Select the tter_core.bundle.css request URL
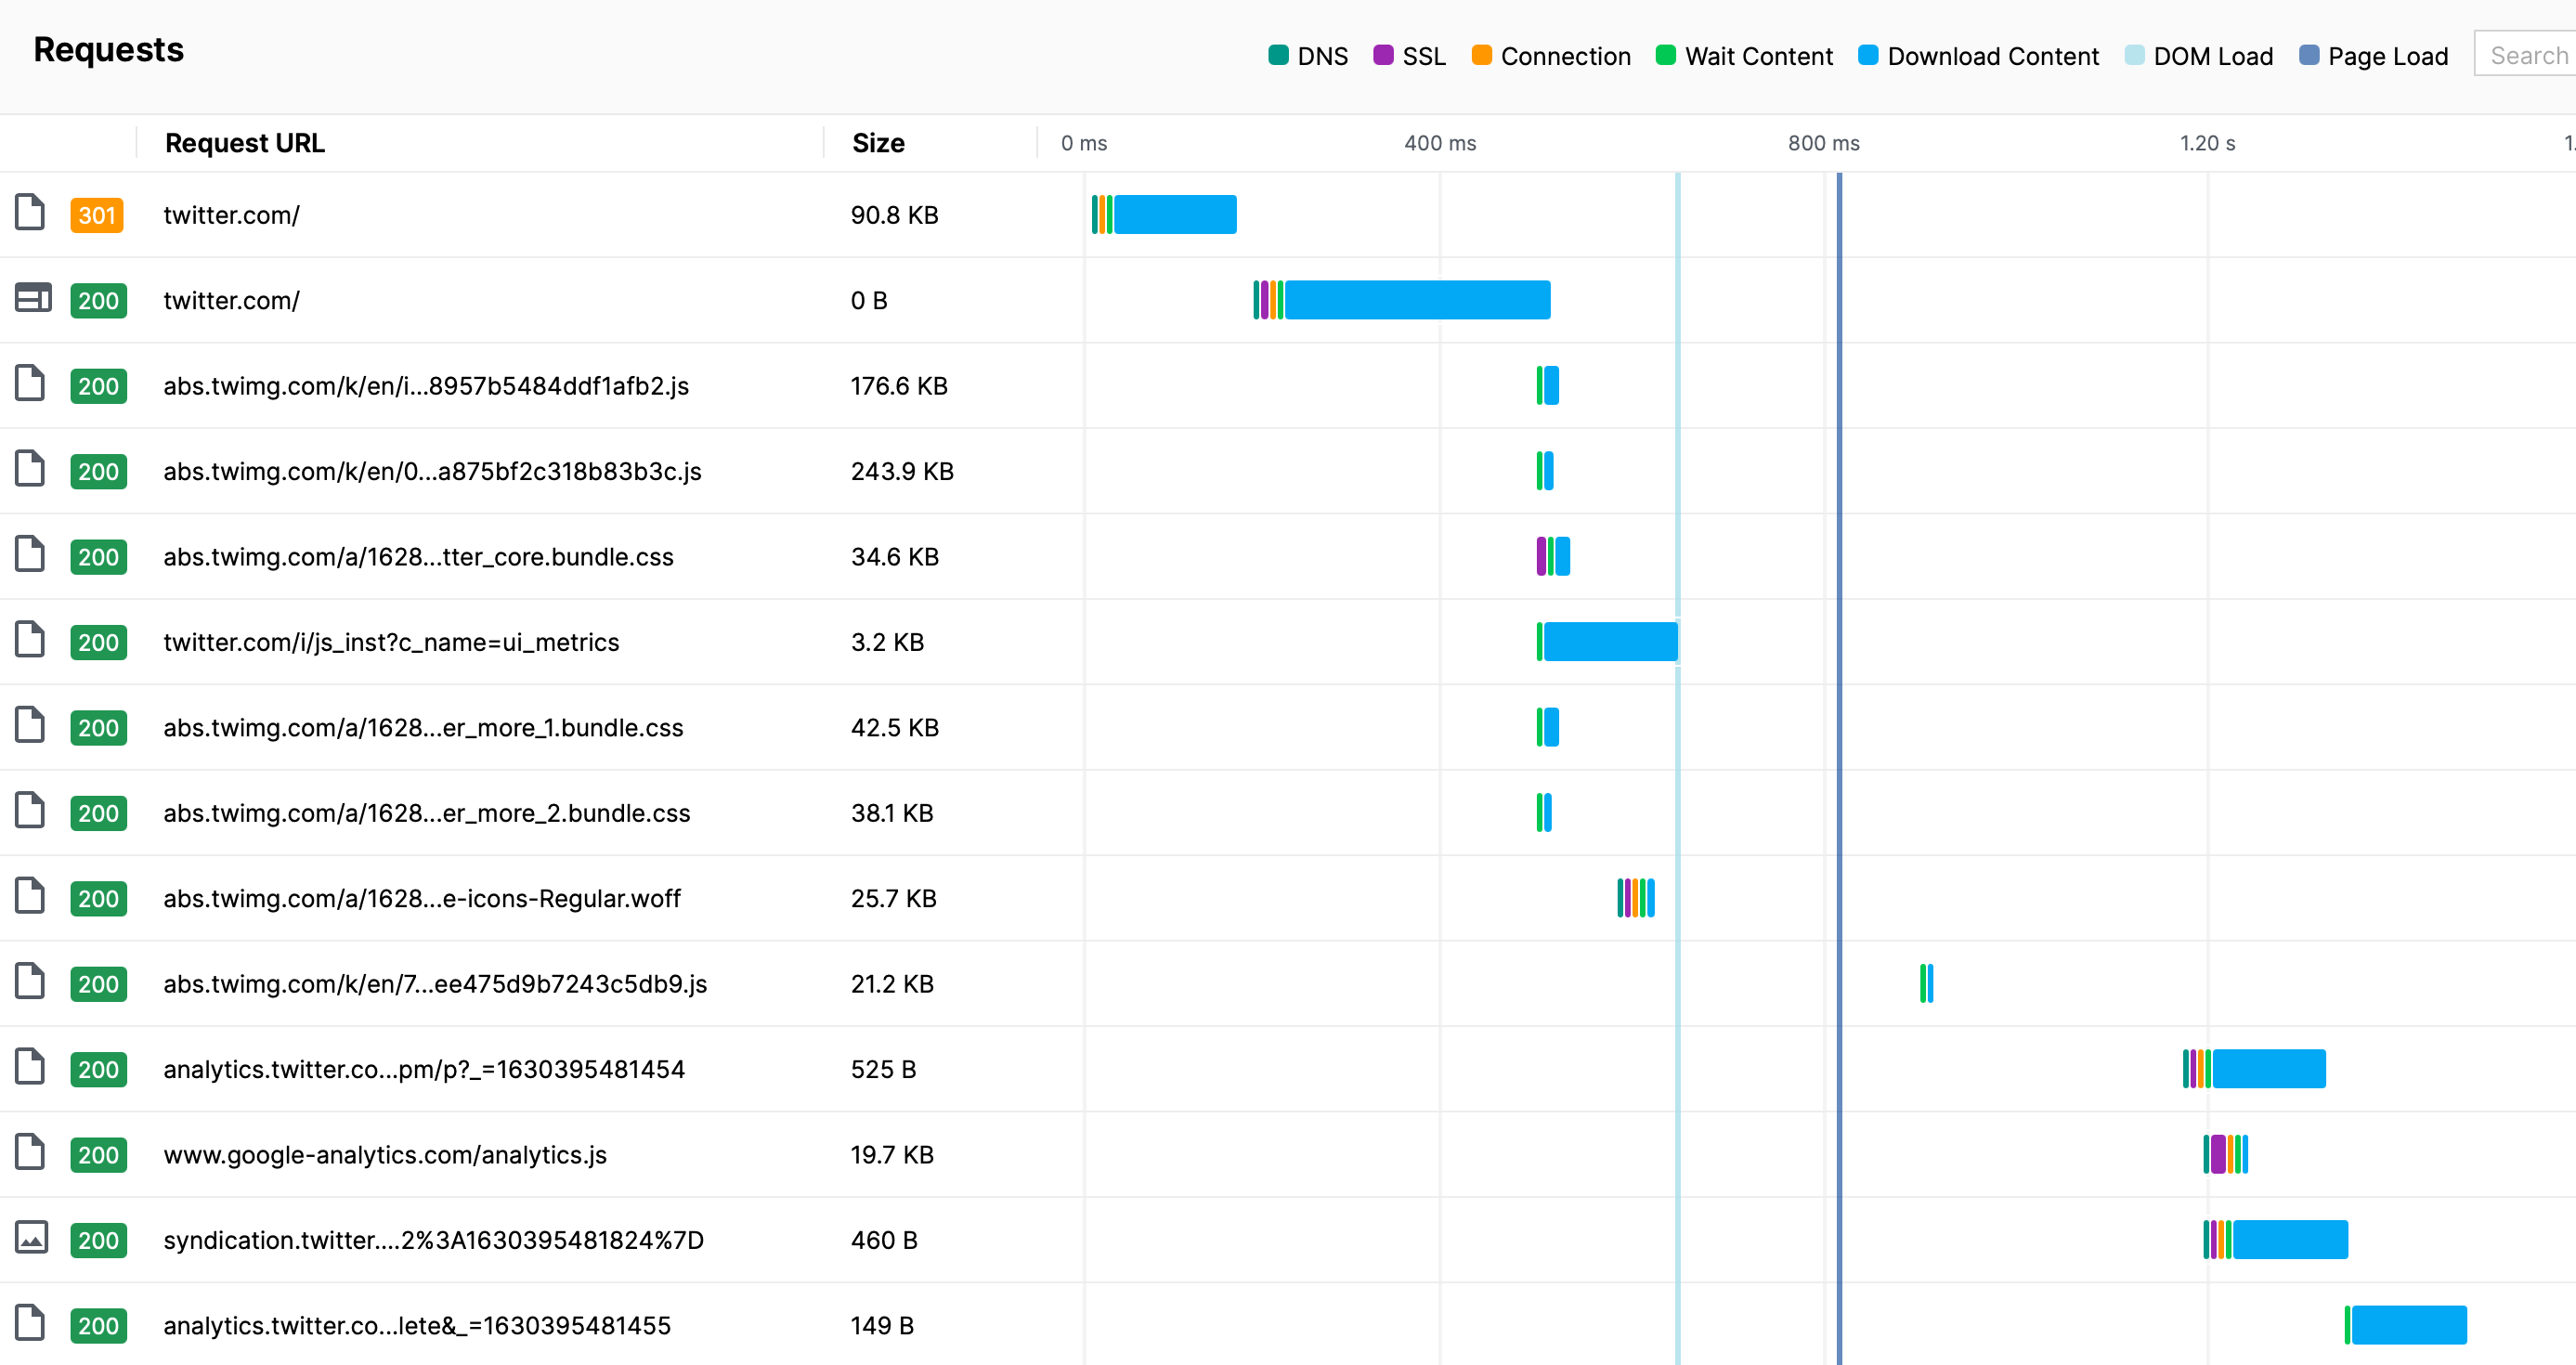The height and width of the screenshot is (1365, 2576). pos(418,557)
